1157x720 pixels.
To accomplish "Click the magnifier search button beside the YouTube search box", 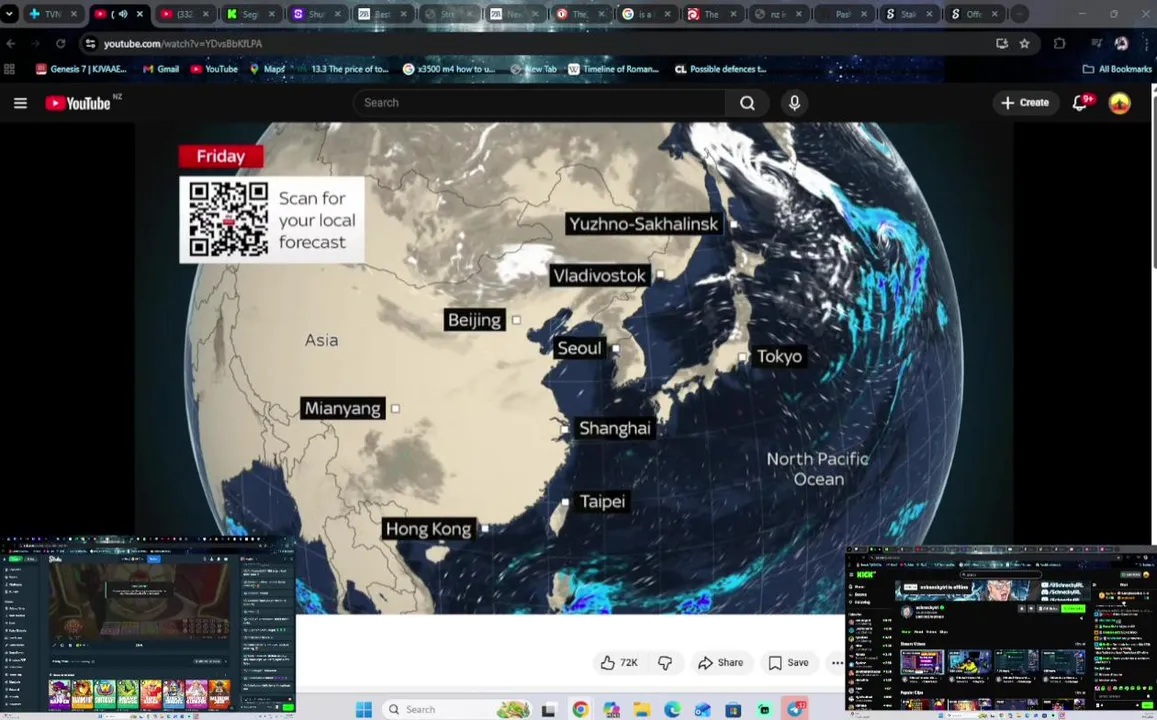I will (x=747, y=103).
